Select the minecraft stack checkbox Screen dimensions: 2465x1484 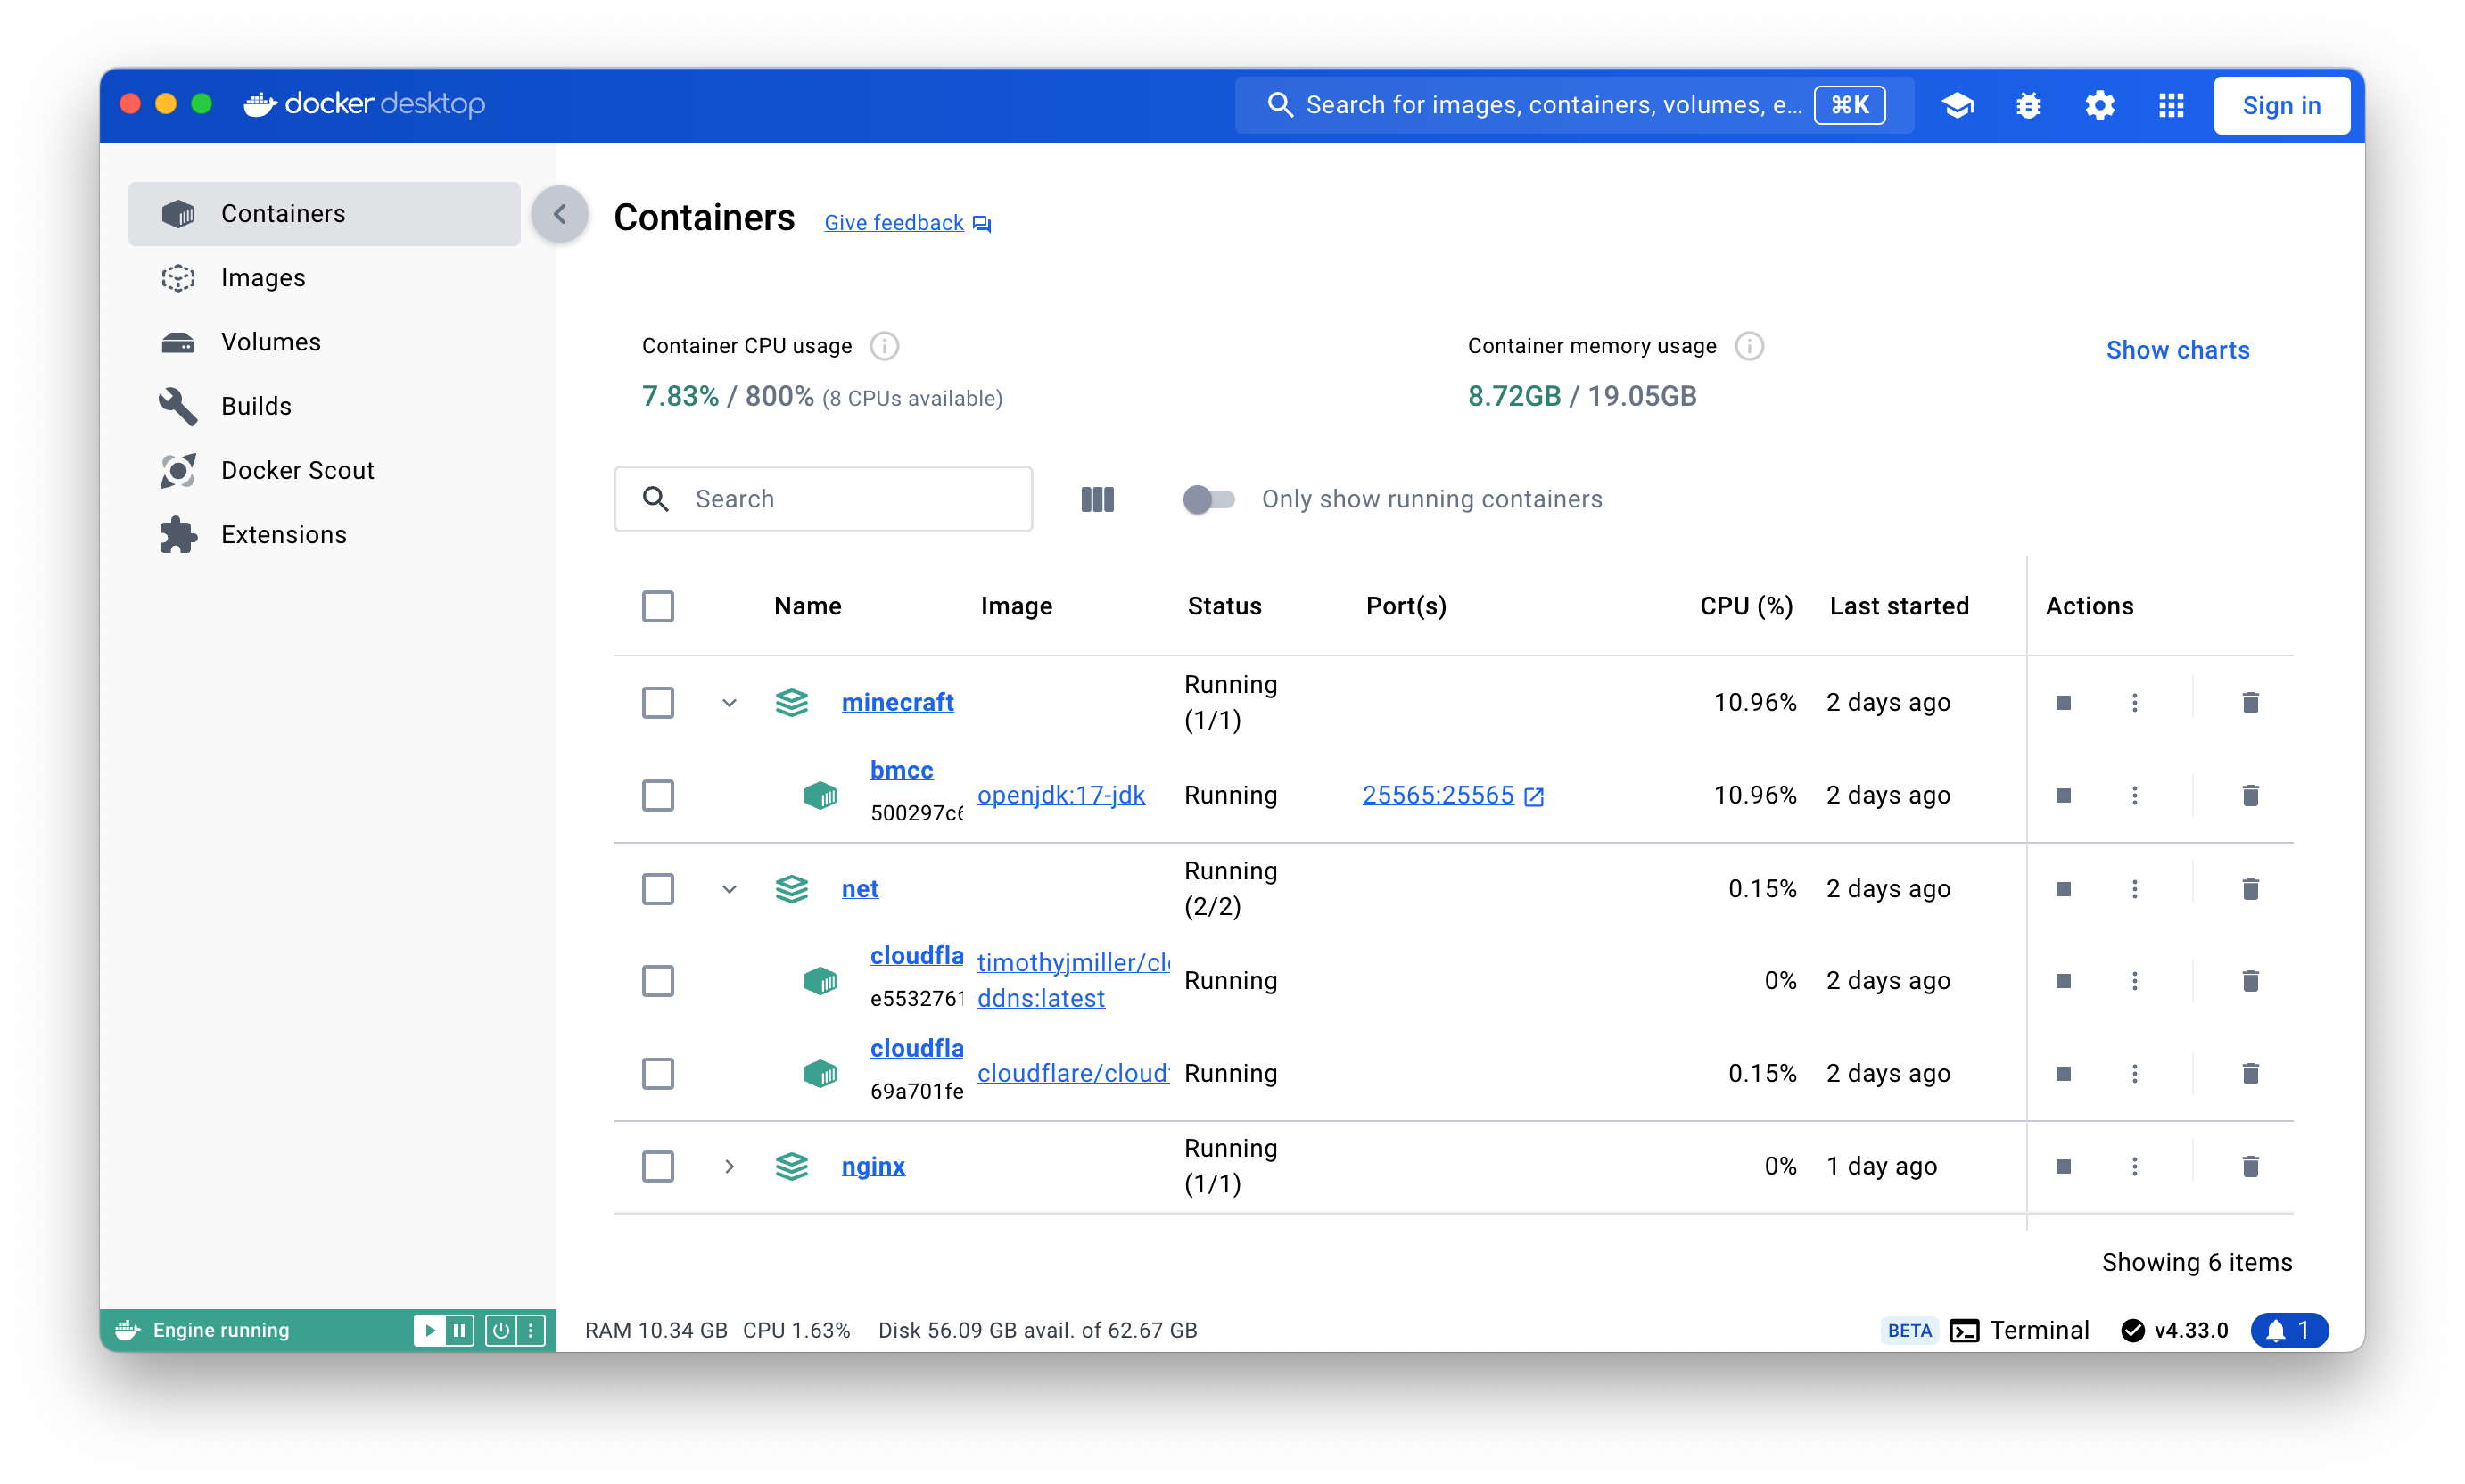[657, 702]
